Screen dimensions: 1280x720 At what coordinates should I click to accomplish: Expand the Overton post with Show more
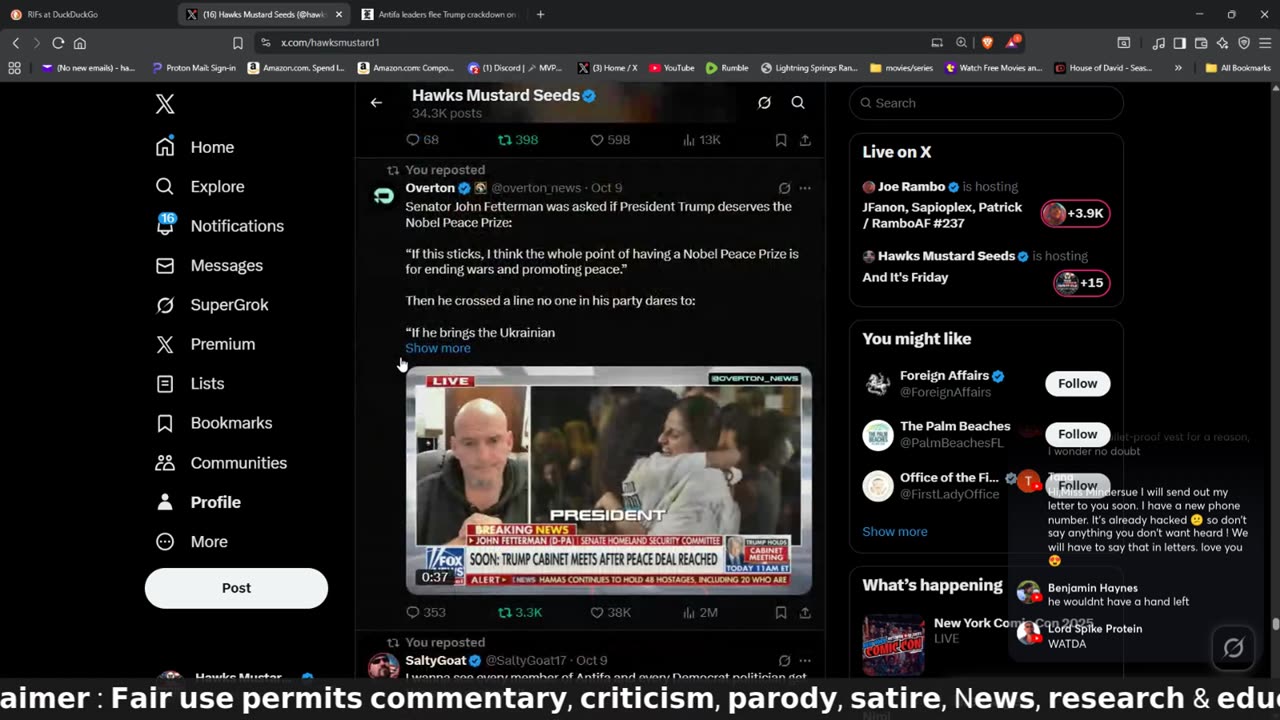[x=437, y=348]
